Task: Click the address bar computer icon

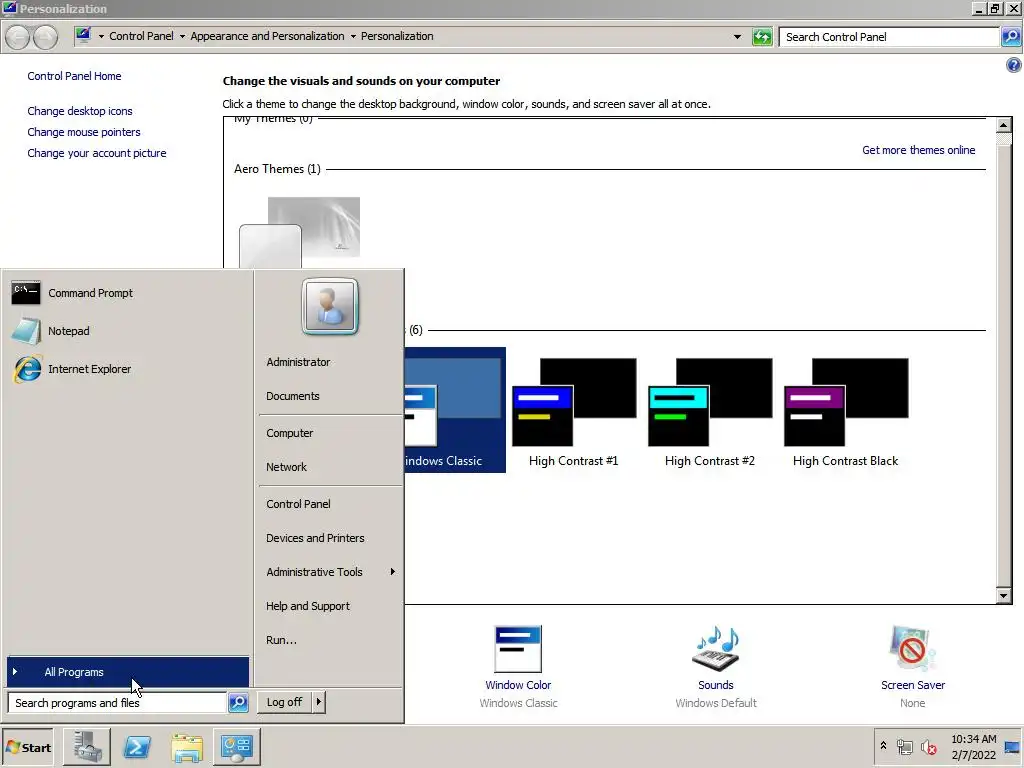Action: tap(84, 35)
